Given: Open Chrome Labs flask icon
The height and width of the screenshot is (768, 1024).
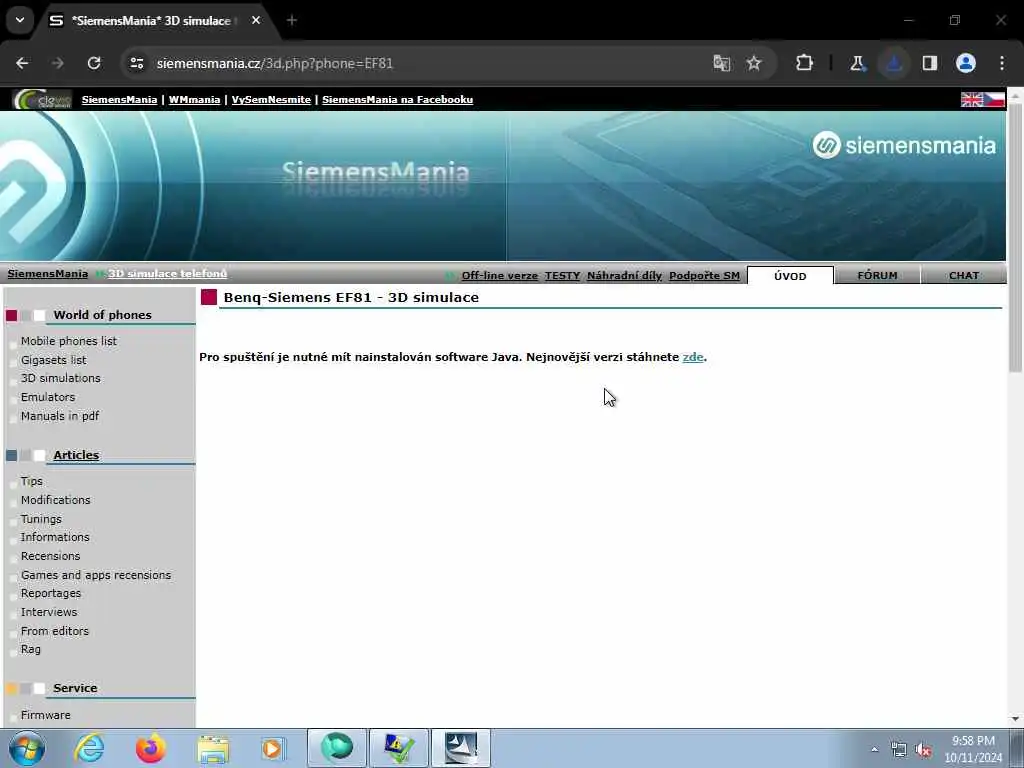Looking at the screenshot, I should (857, 63).
